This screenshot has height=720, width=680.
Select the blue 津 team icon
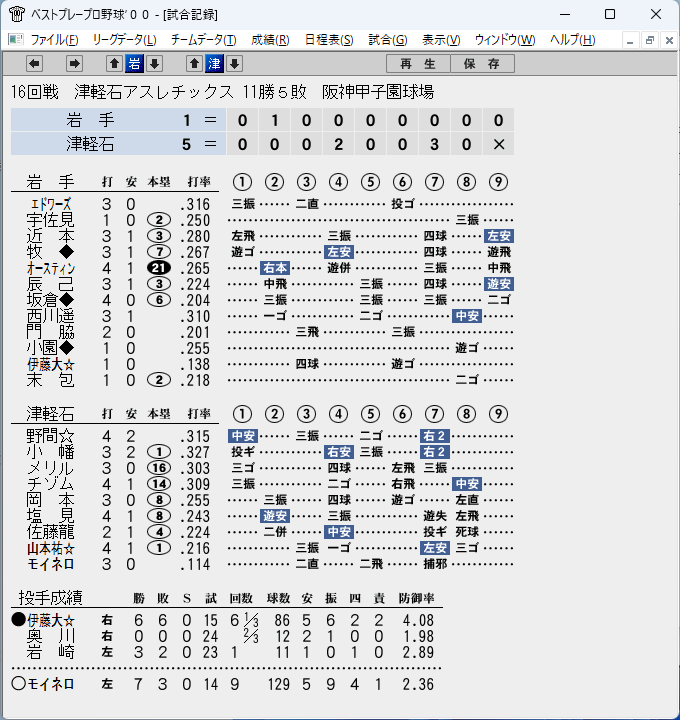click(214, 63)
